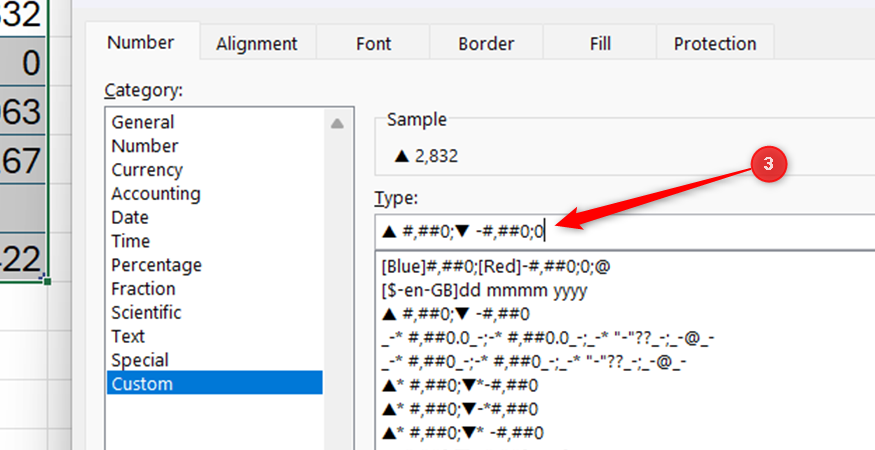
Task: Choose the Special category
Action: [214, 360]
